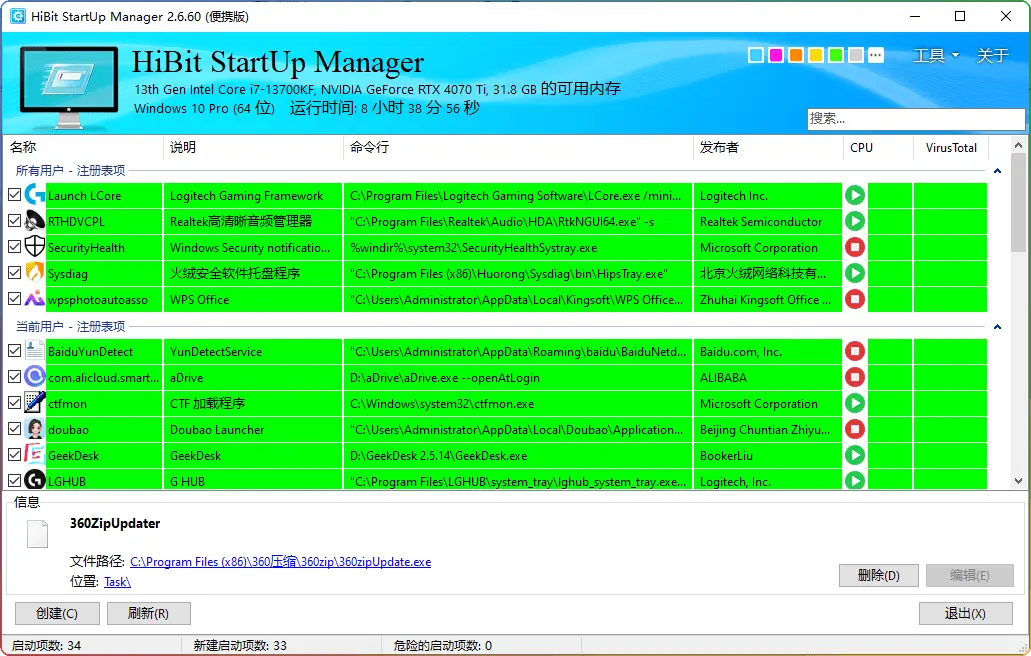
Task: Click the LGHUB Logitech G icon
Action: [34, 481]
